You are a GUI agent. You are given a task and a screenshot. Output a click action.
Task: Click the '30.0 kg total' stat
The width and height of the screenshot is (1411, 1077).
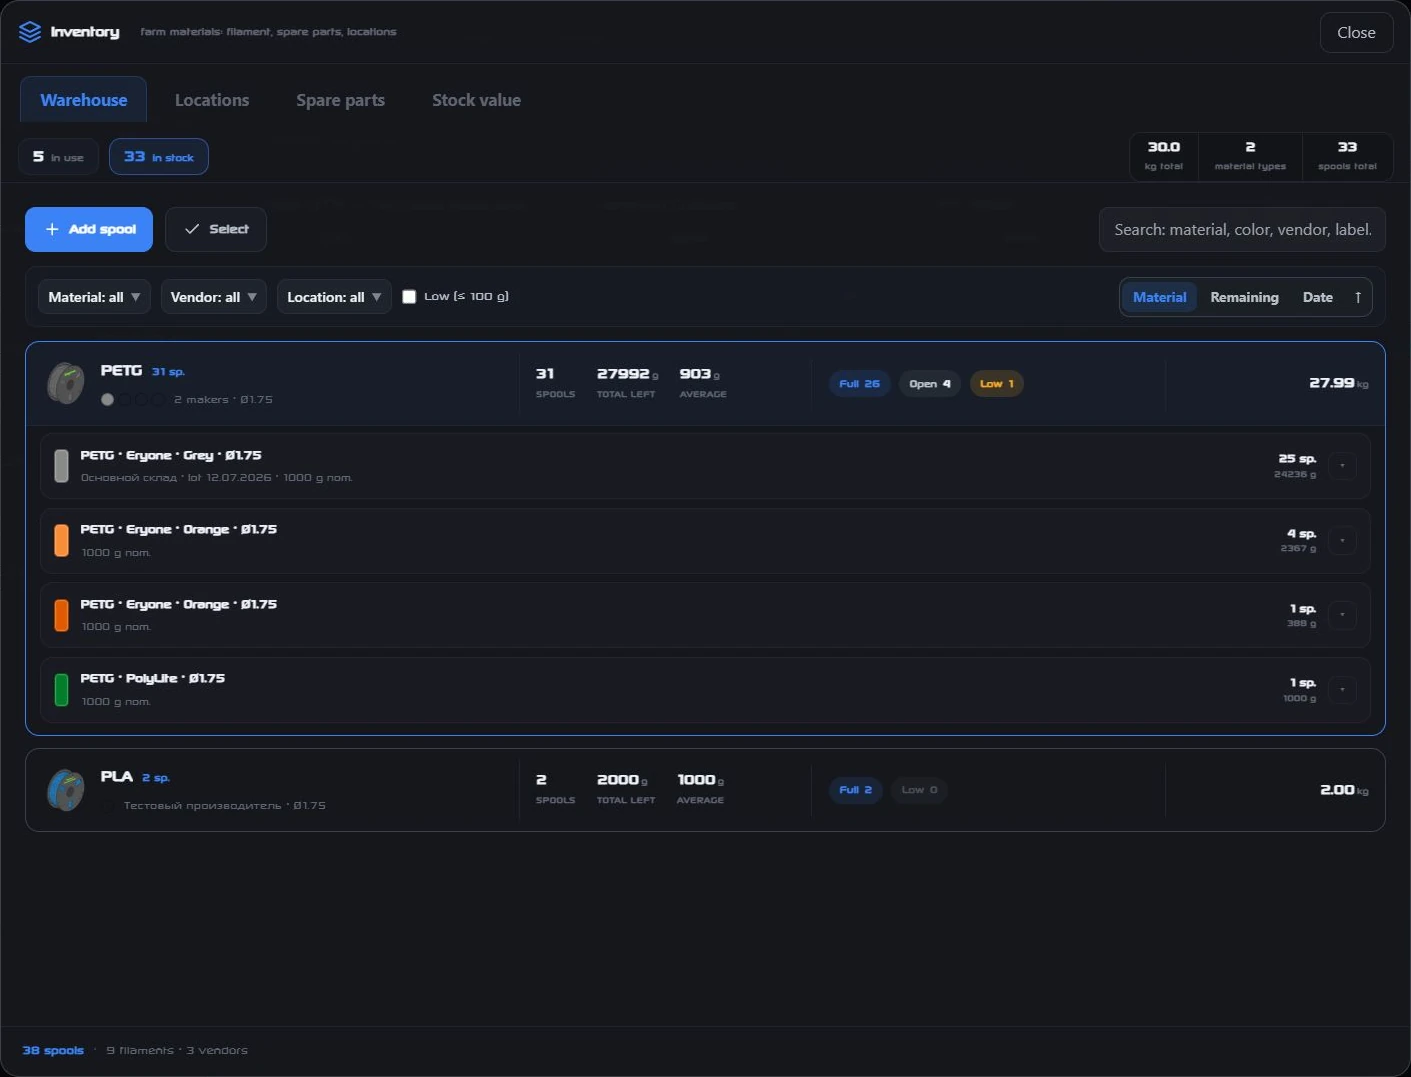1164,157
